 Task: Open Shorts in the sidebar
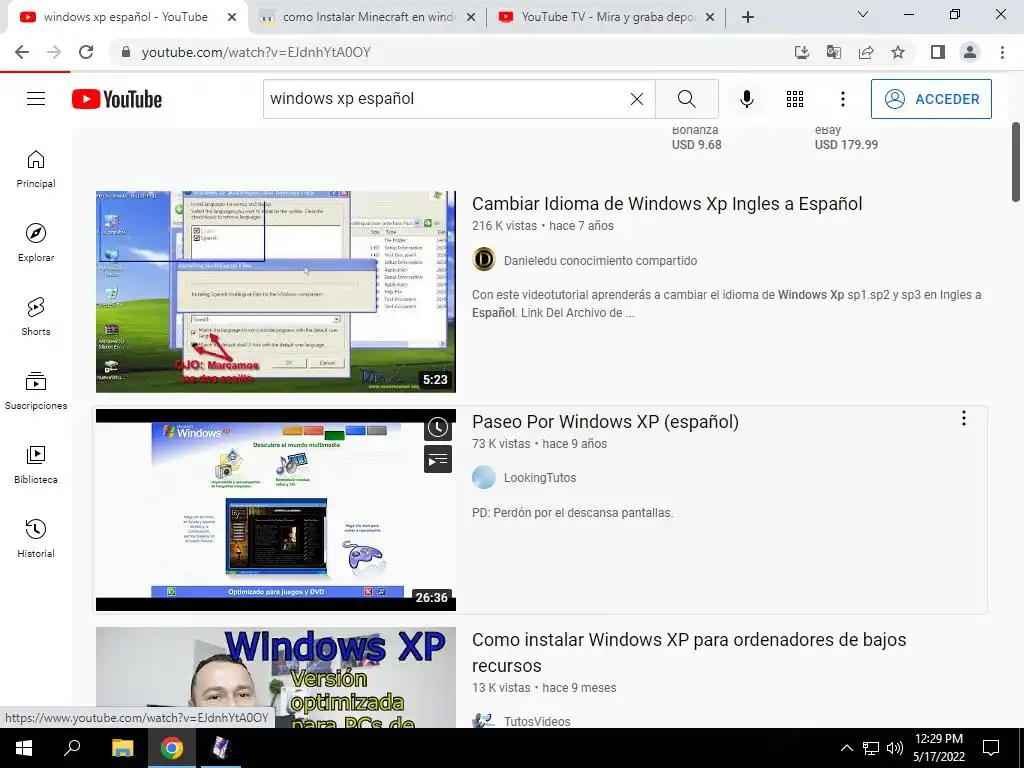36,316
